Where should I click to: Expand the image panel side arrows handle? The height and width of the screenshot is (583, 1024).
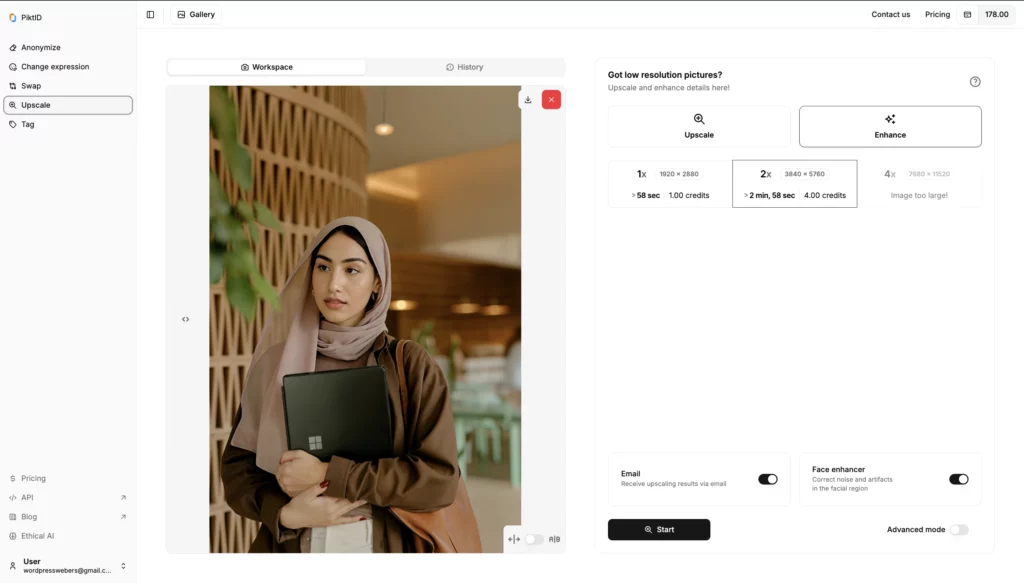tap(185, 319)
